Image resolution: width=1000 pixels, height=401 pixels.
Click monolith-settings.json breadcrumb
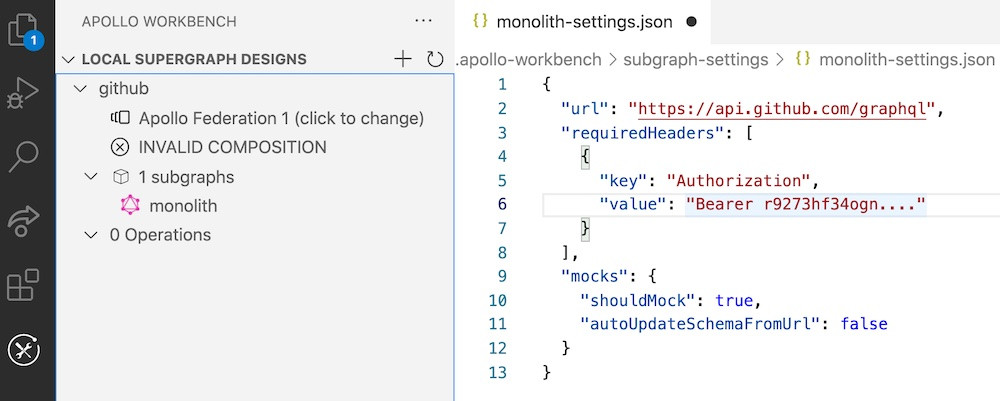point(906,59)
